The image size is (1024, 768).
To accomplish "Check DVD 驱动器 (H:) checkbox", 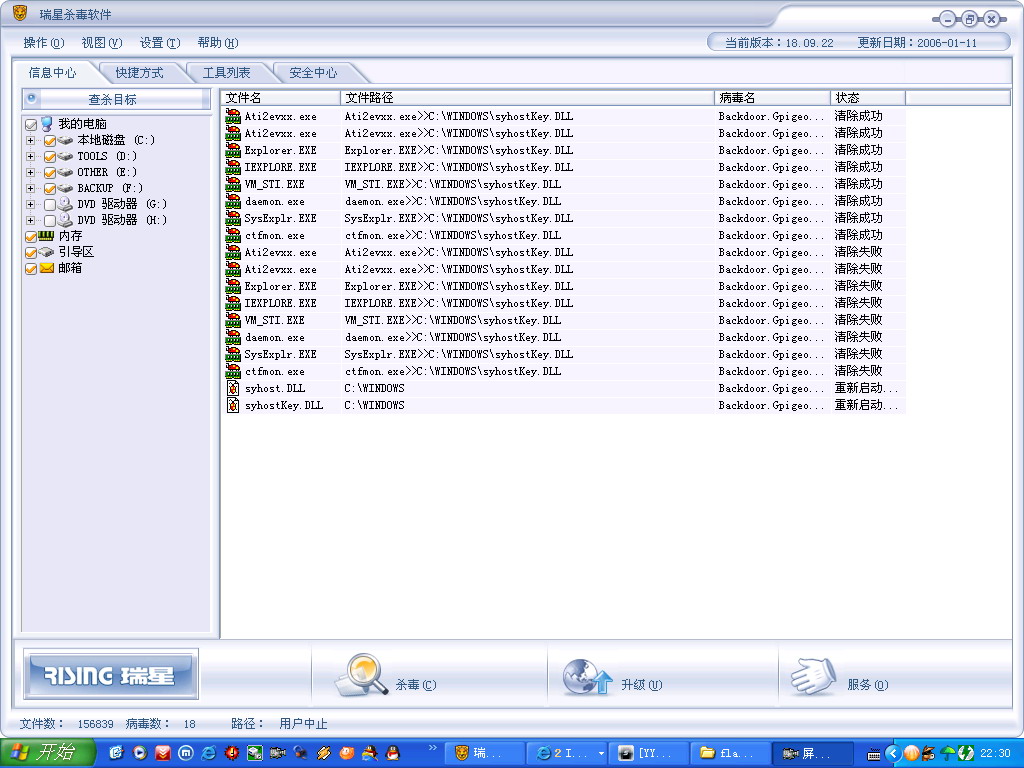I will 50,221.
